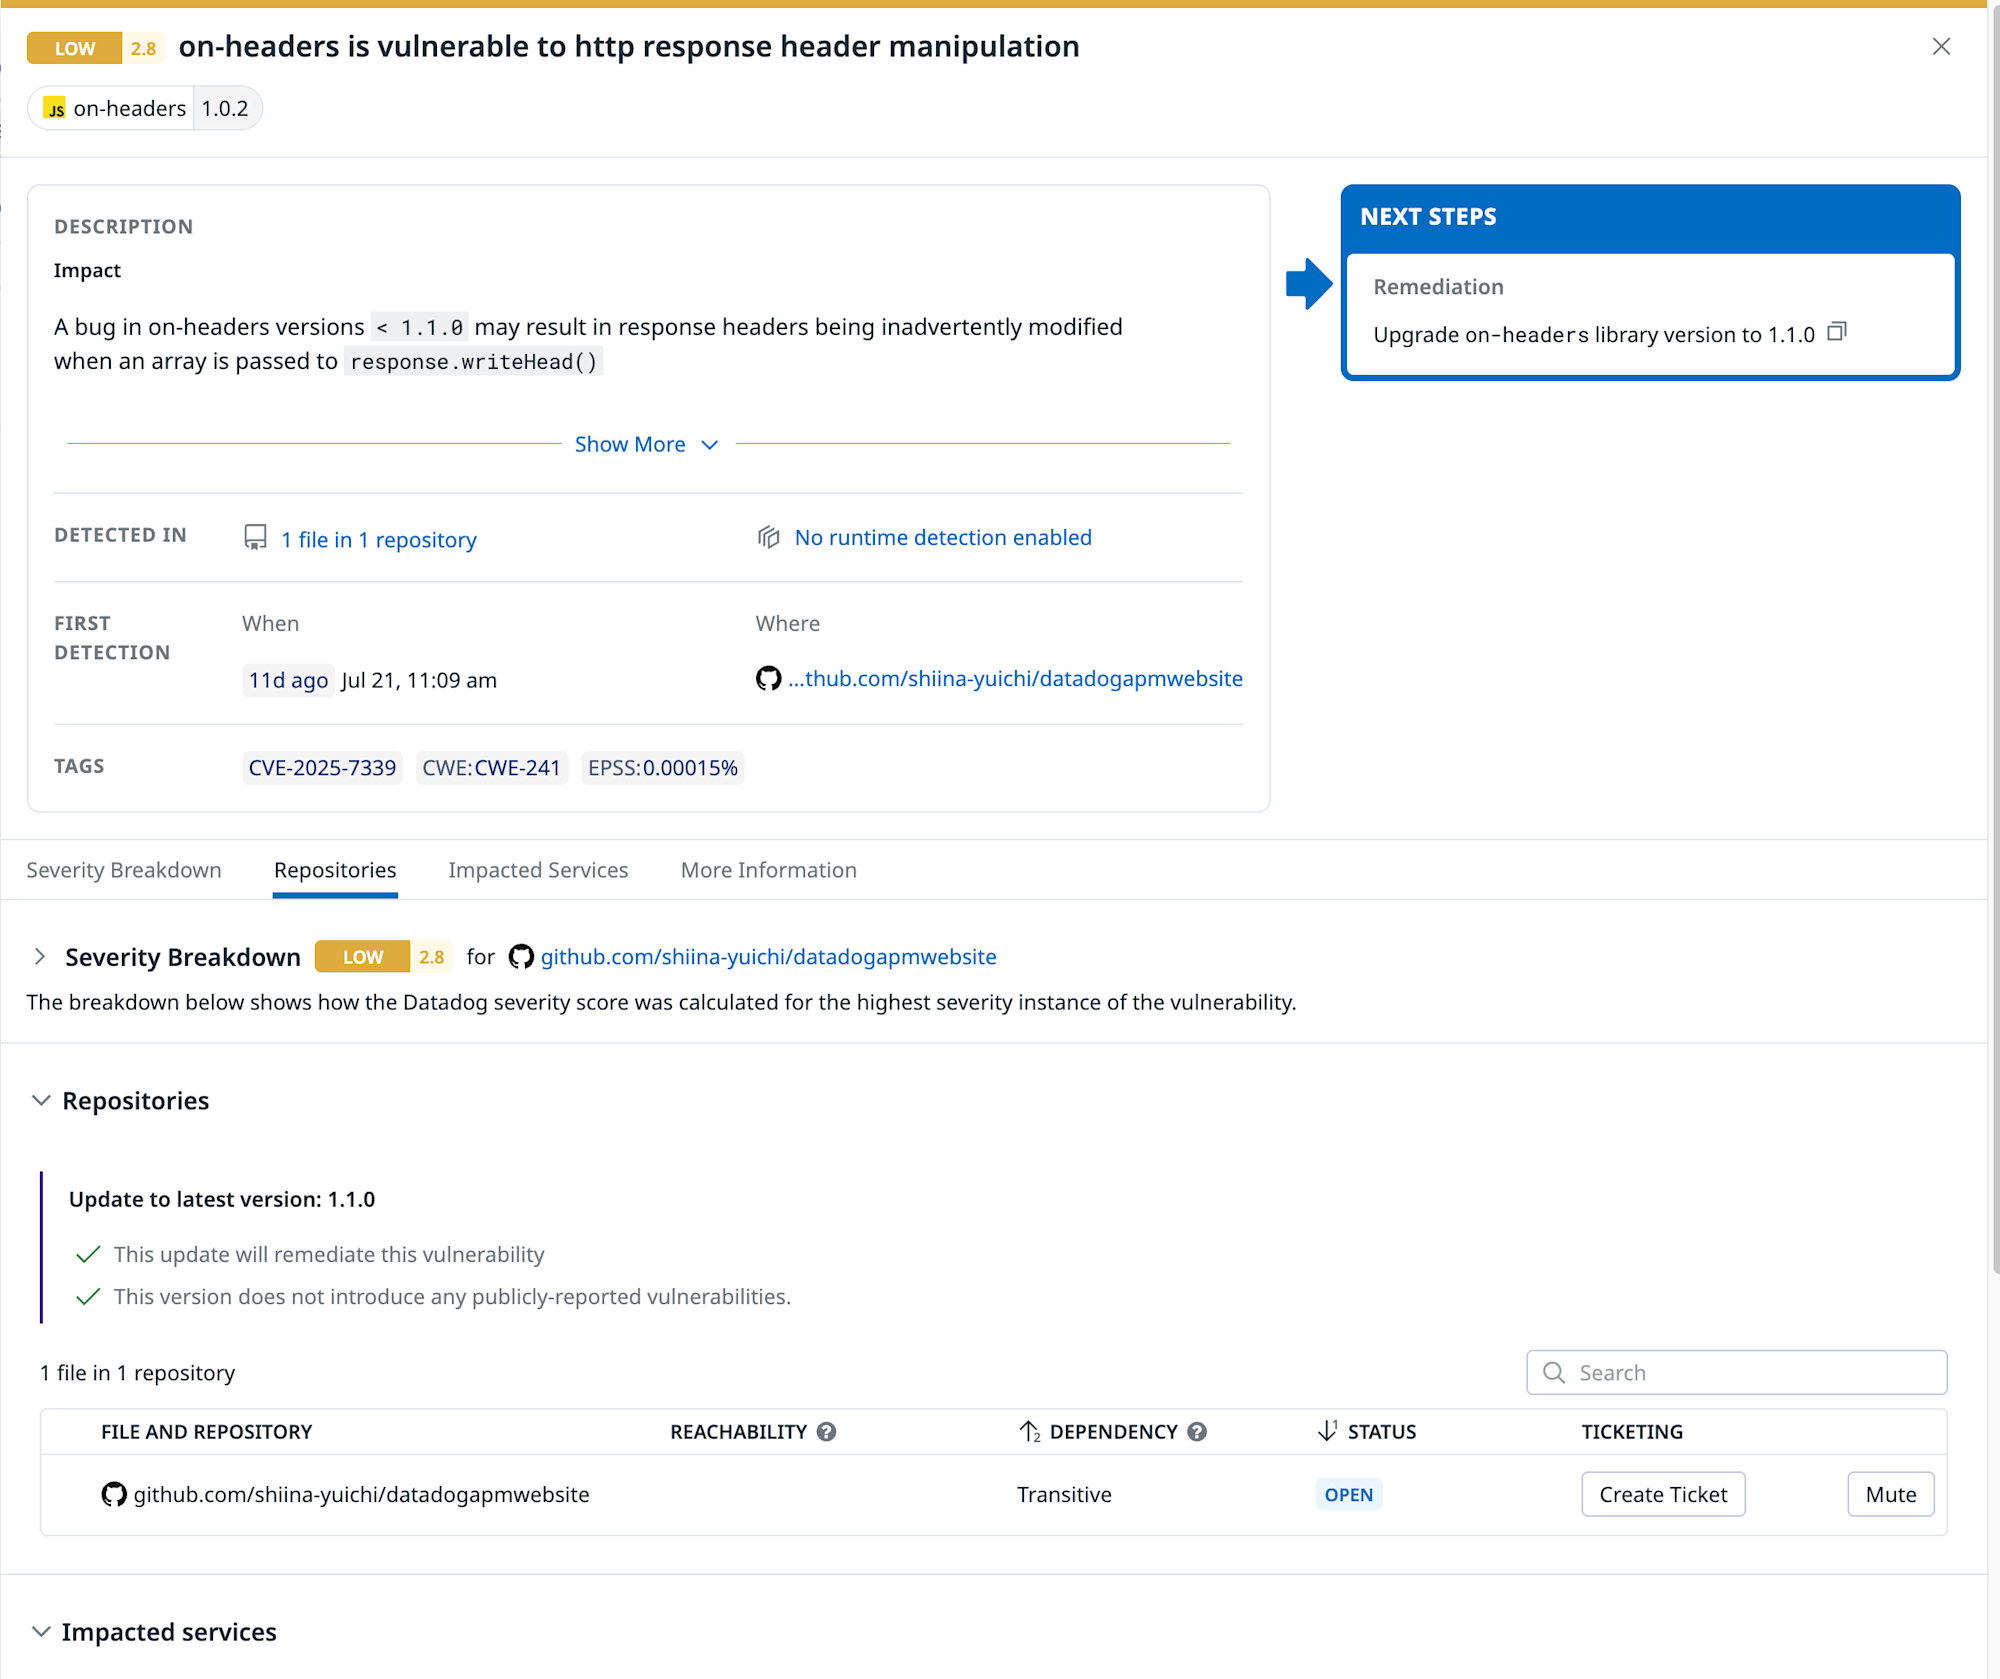Click the JS on-headers package badge icon
2000x1679 pixels.
(x=56, y=108)
